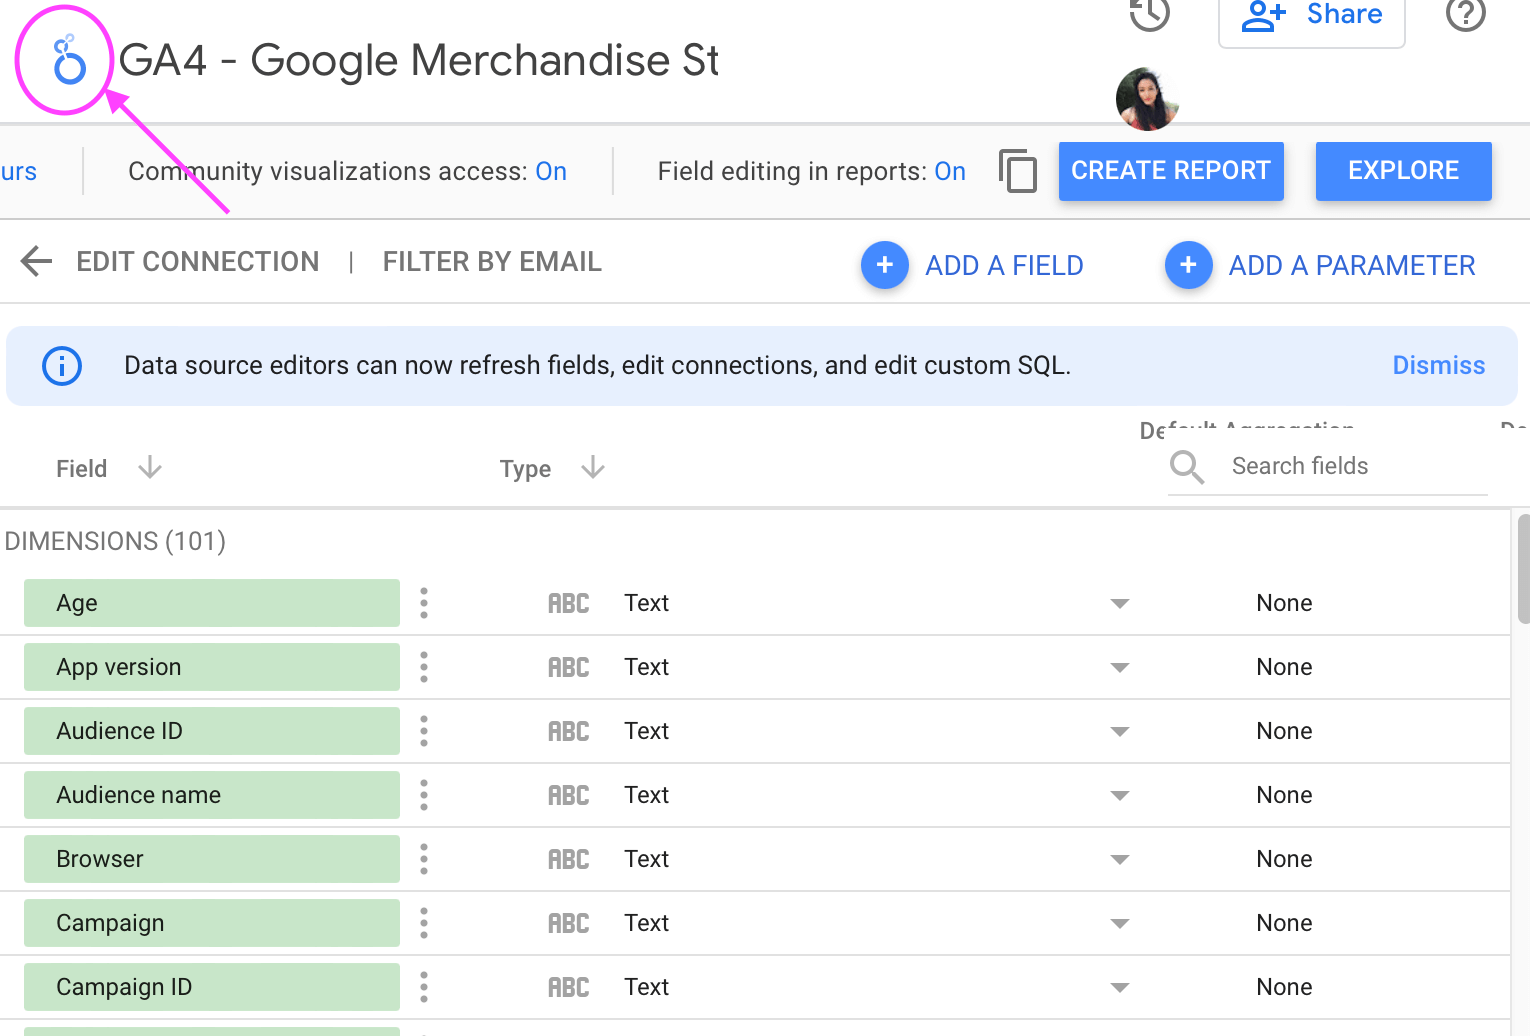Select the App version field chip
The image size is (1530, 1036).
pyautogui.click(x=212, y=667)
